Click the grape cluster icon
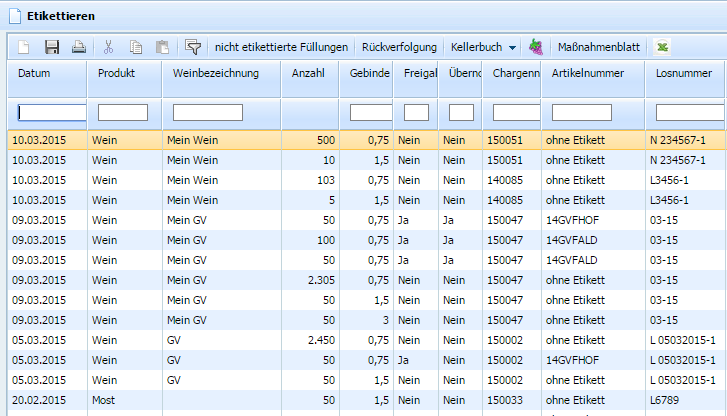This screenshot has width=727, height=416. click(x=536, y=47)
